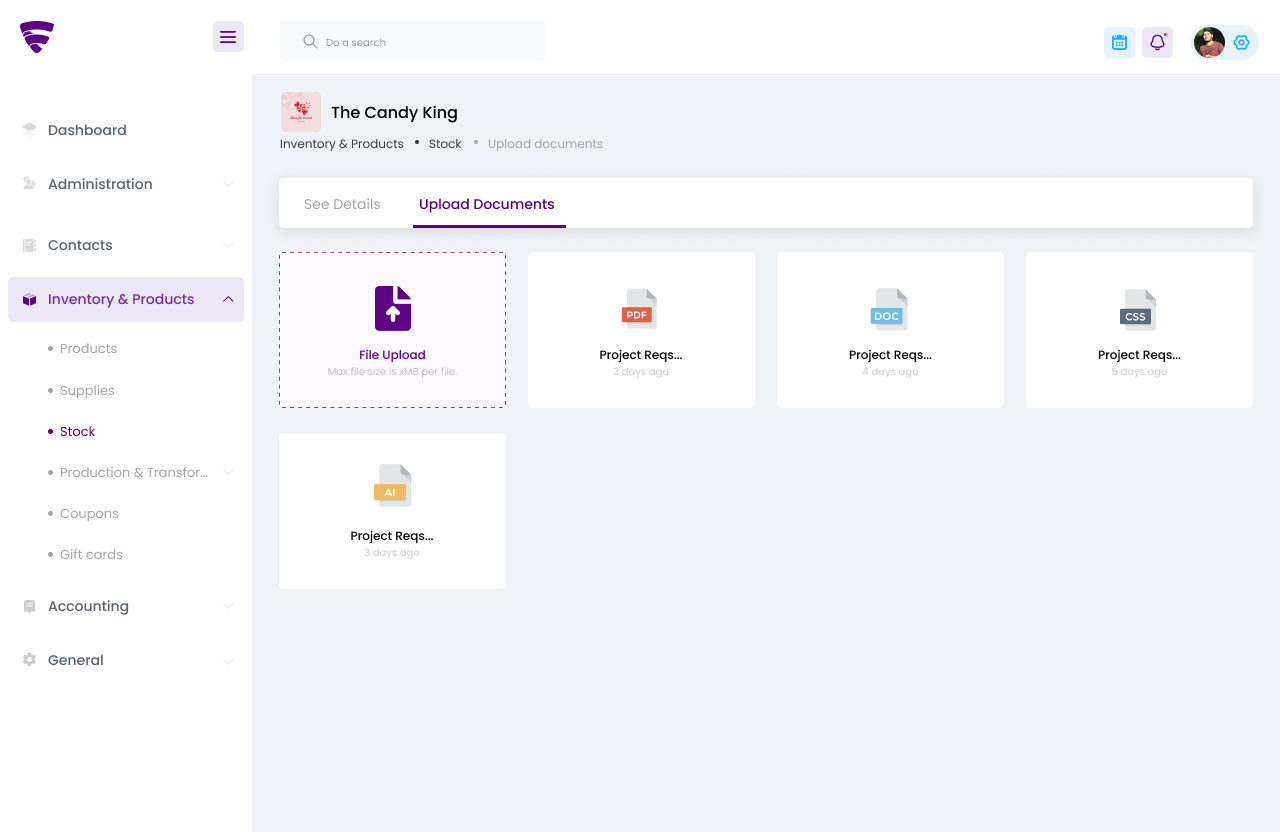Expand the Administration chevron

(228, 184)
